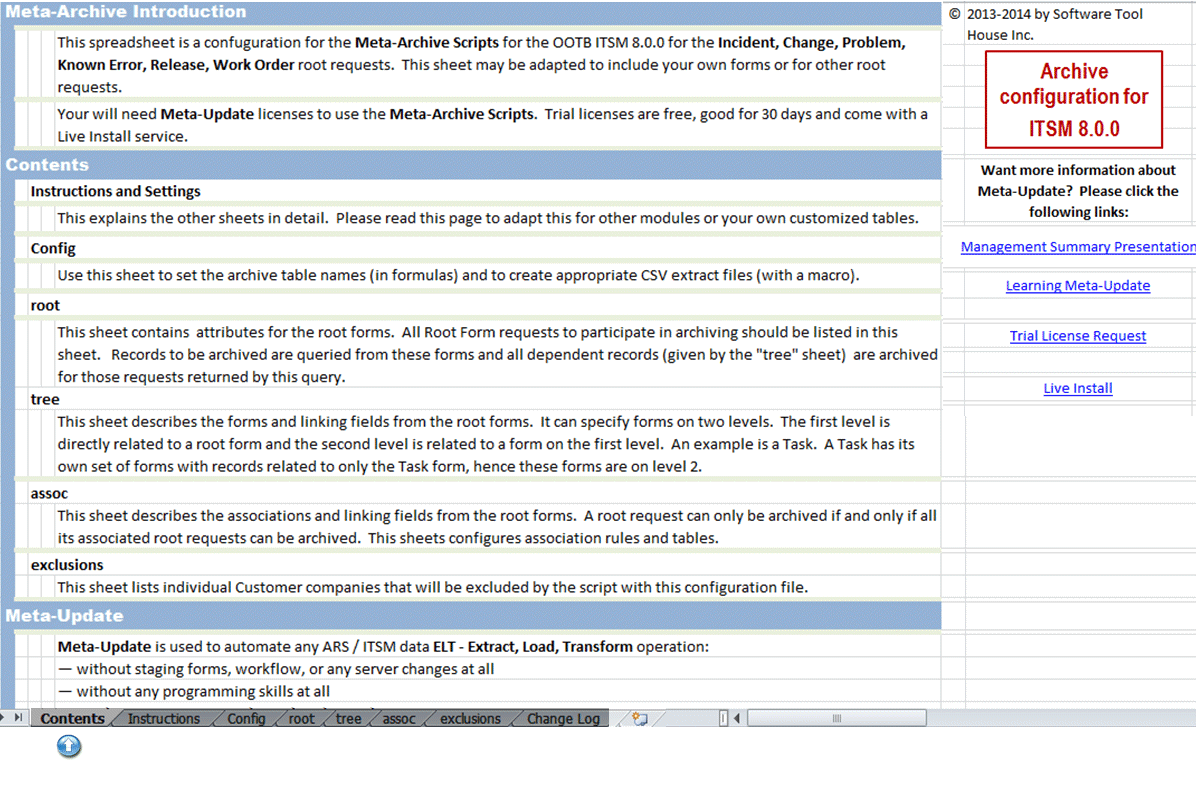Select the 'This sheet describes the forms and linking fields' paragraph
Screen dimensions: 1196x794
click(486, 444)
